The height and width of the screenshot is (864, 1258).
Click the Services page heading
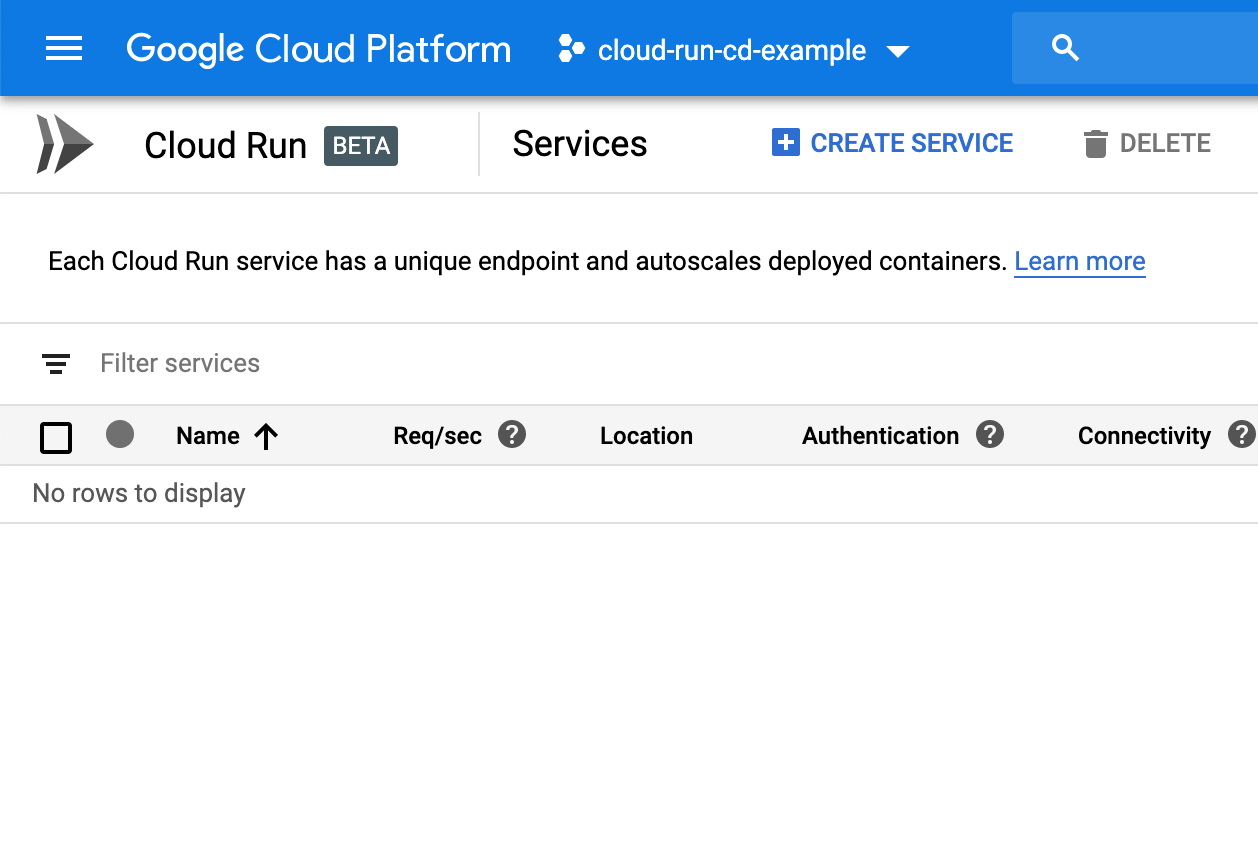580,144
